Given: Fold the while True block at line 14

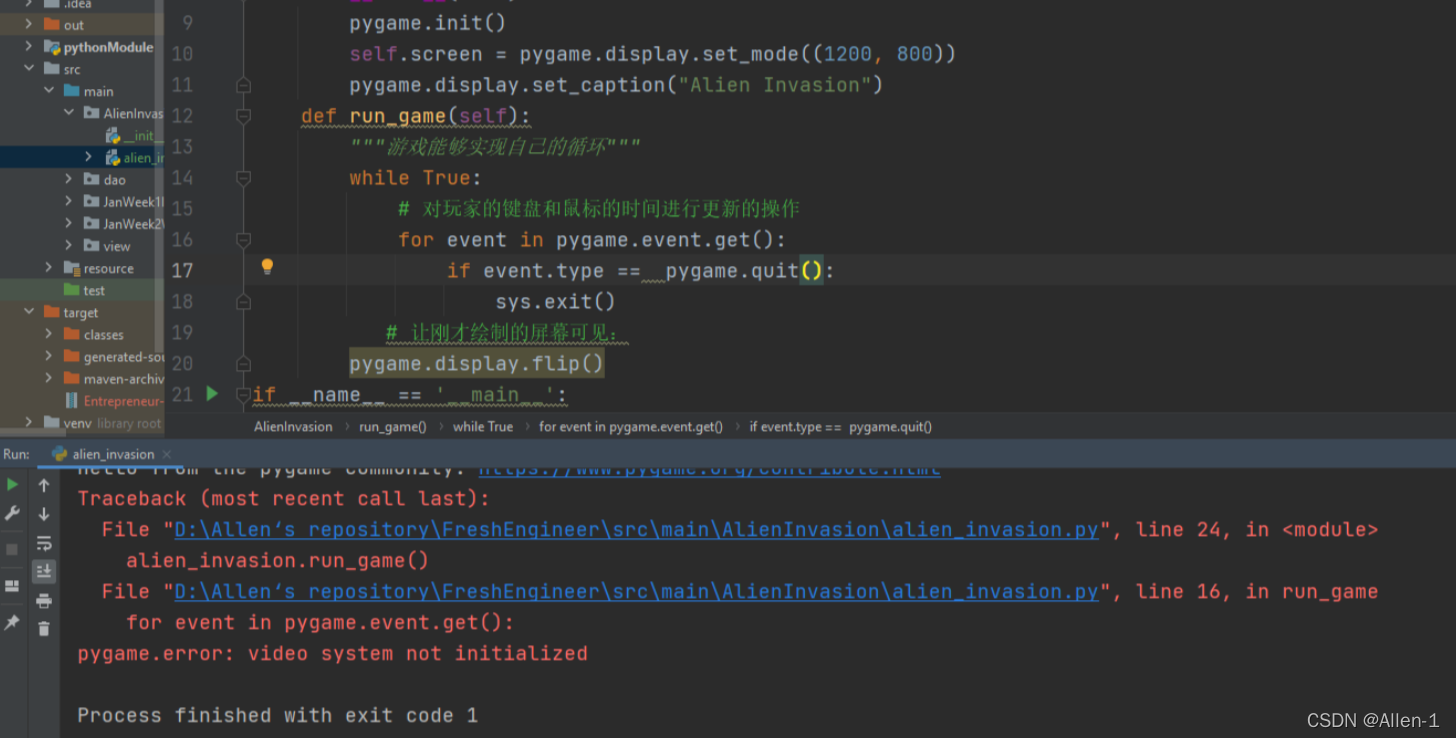Looking at the screenshot, I should pyautogui.click(x=243, y=178).
